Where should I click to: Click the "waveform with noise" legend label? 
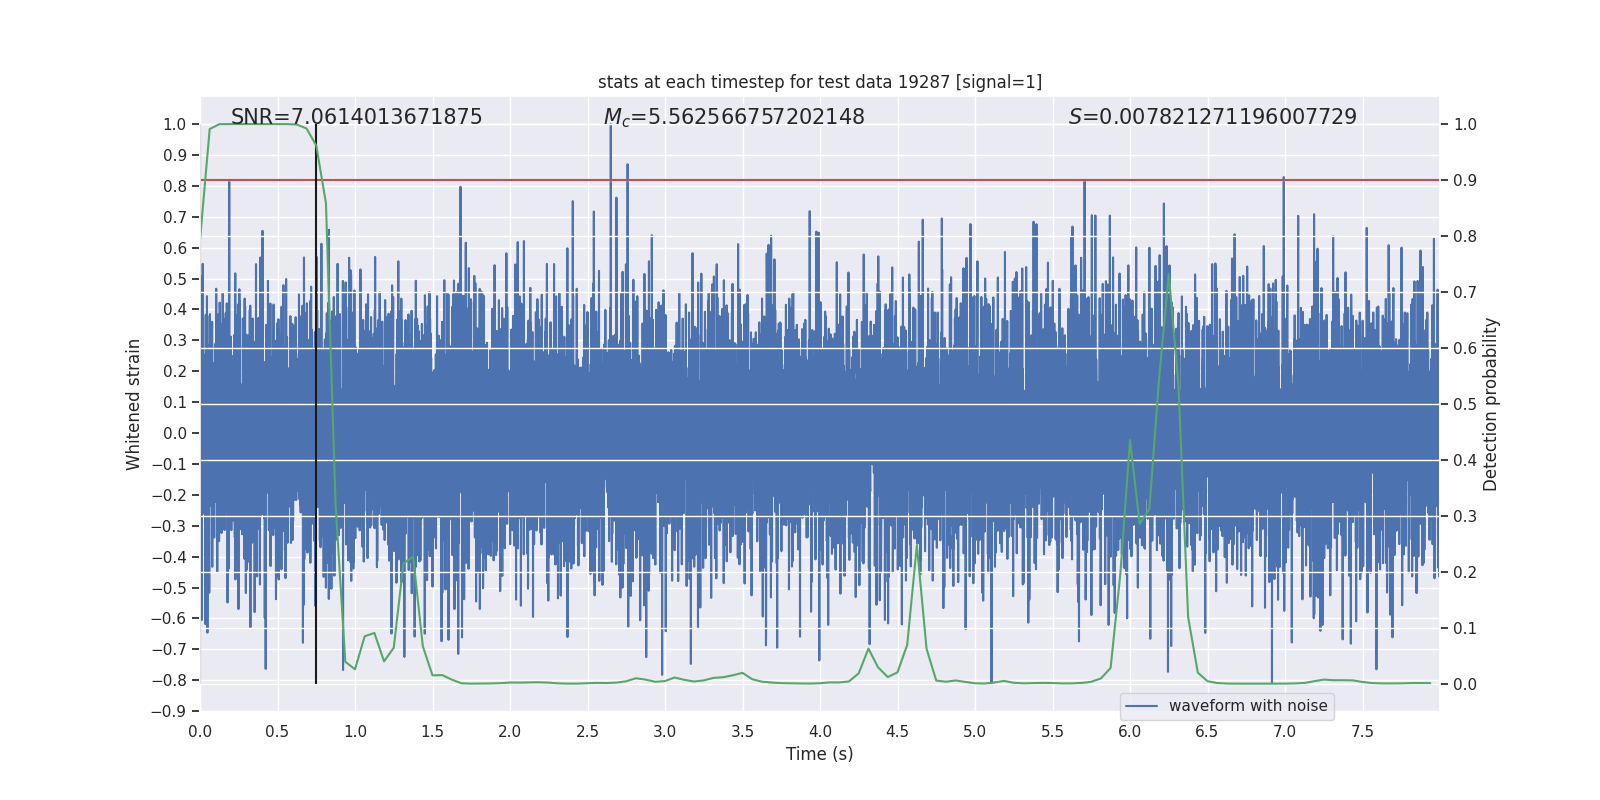[1247, 706]
